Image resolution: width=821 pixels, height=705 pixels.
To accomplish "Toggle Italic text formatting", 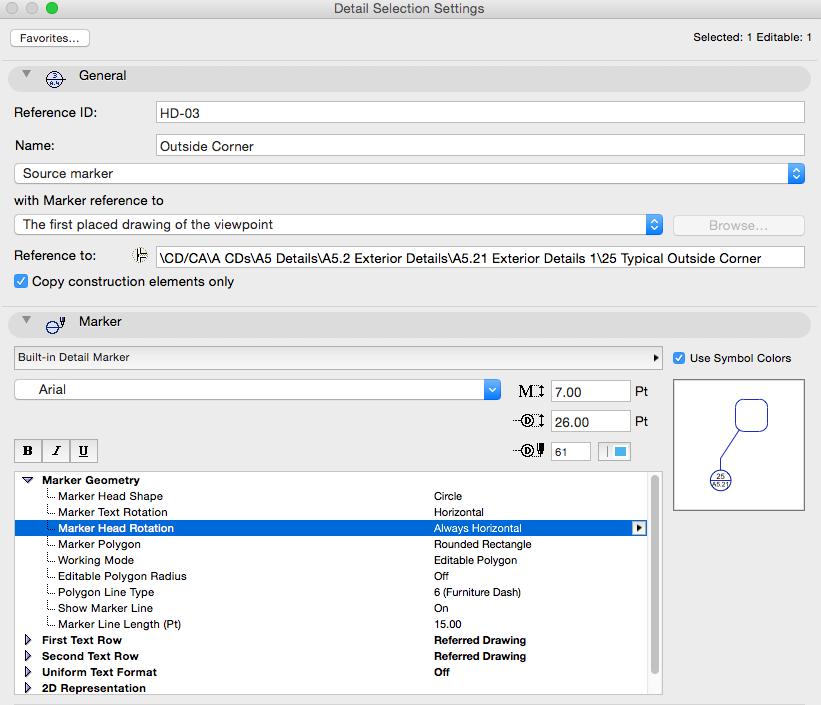I will click(x=56, y=451).
